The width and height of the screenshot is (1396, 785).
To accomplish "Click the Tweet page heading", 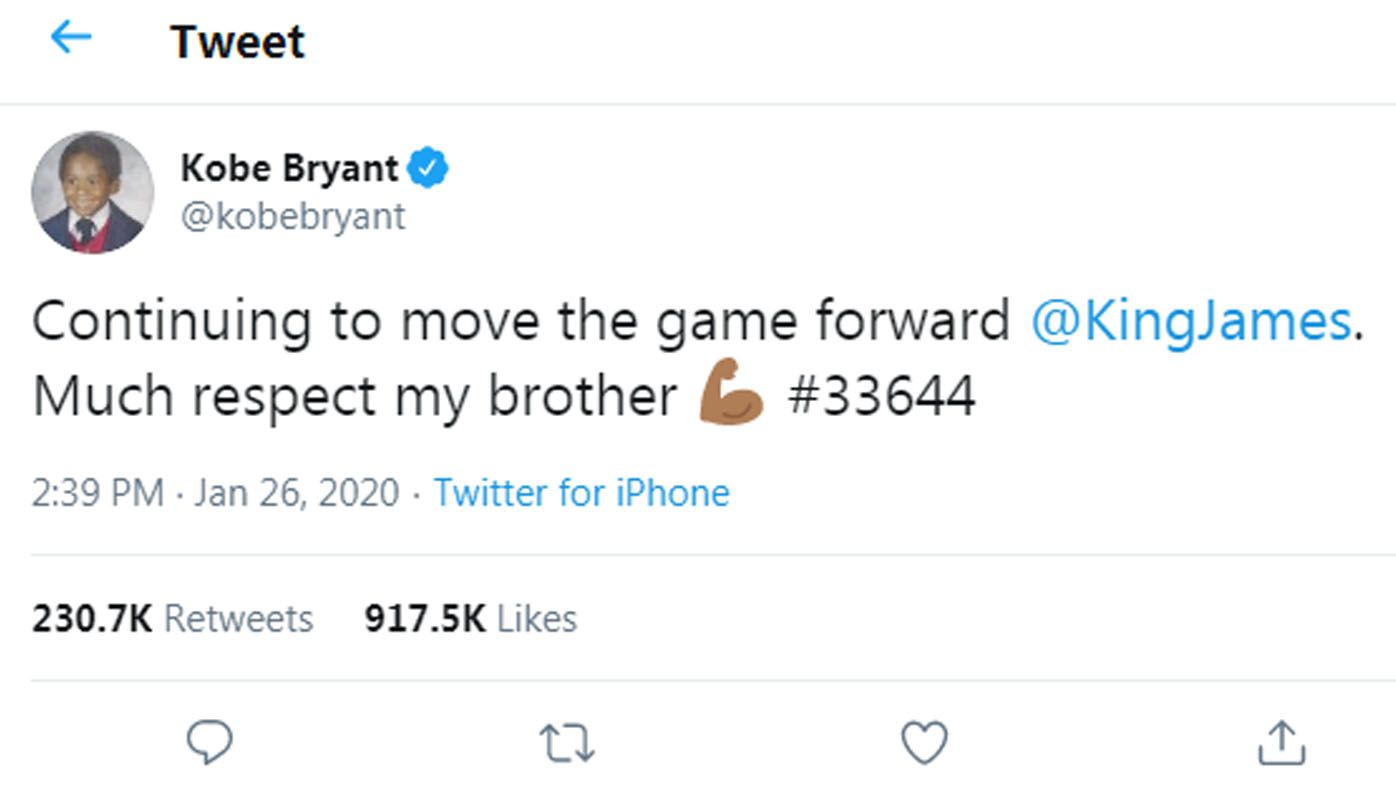I will (x=237, y=42).
